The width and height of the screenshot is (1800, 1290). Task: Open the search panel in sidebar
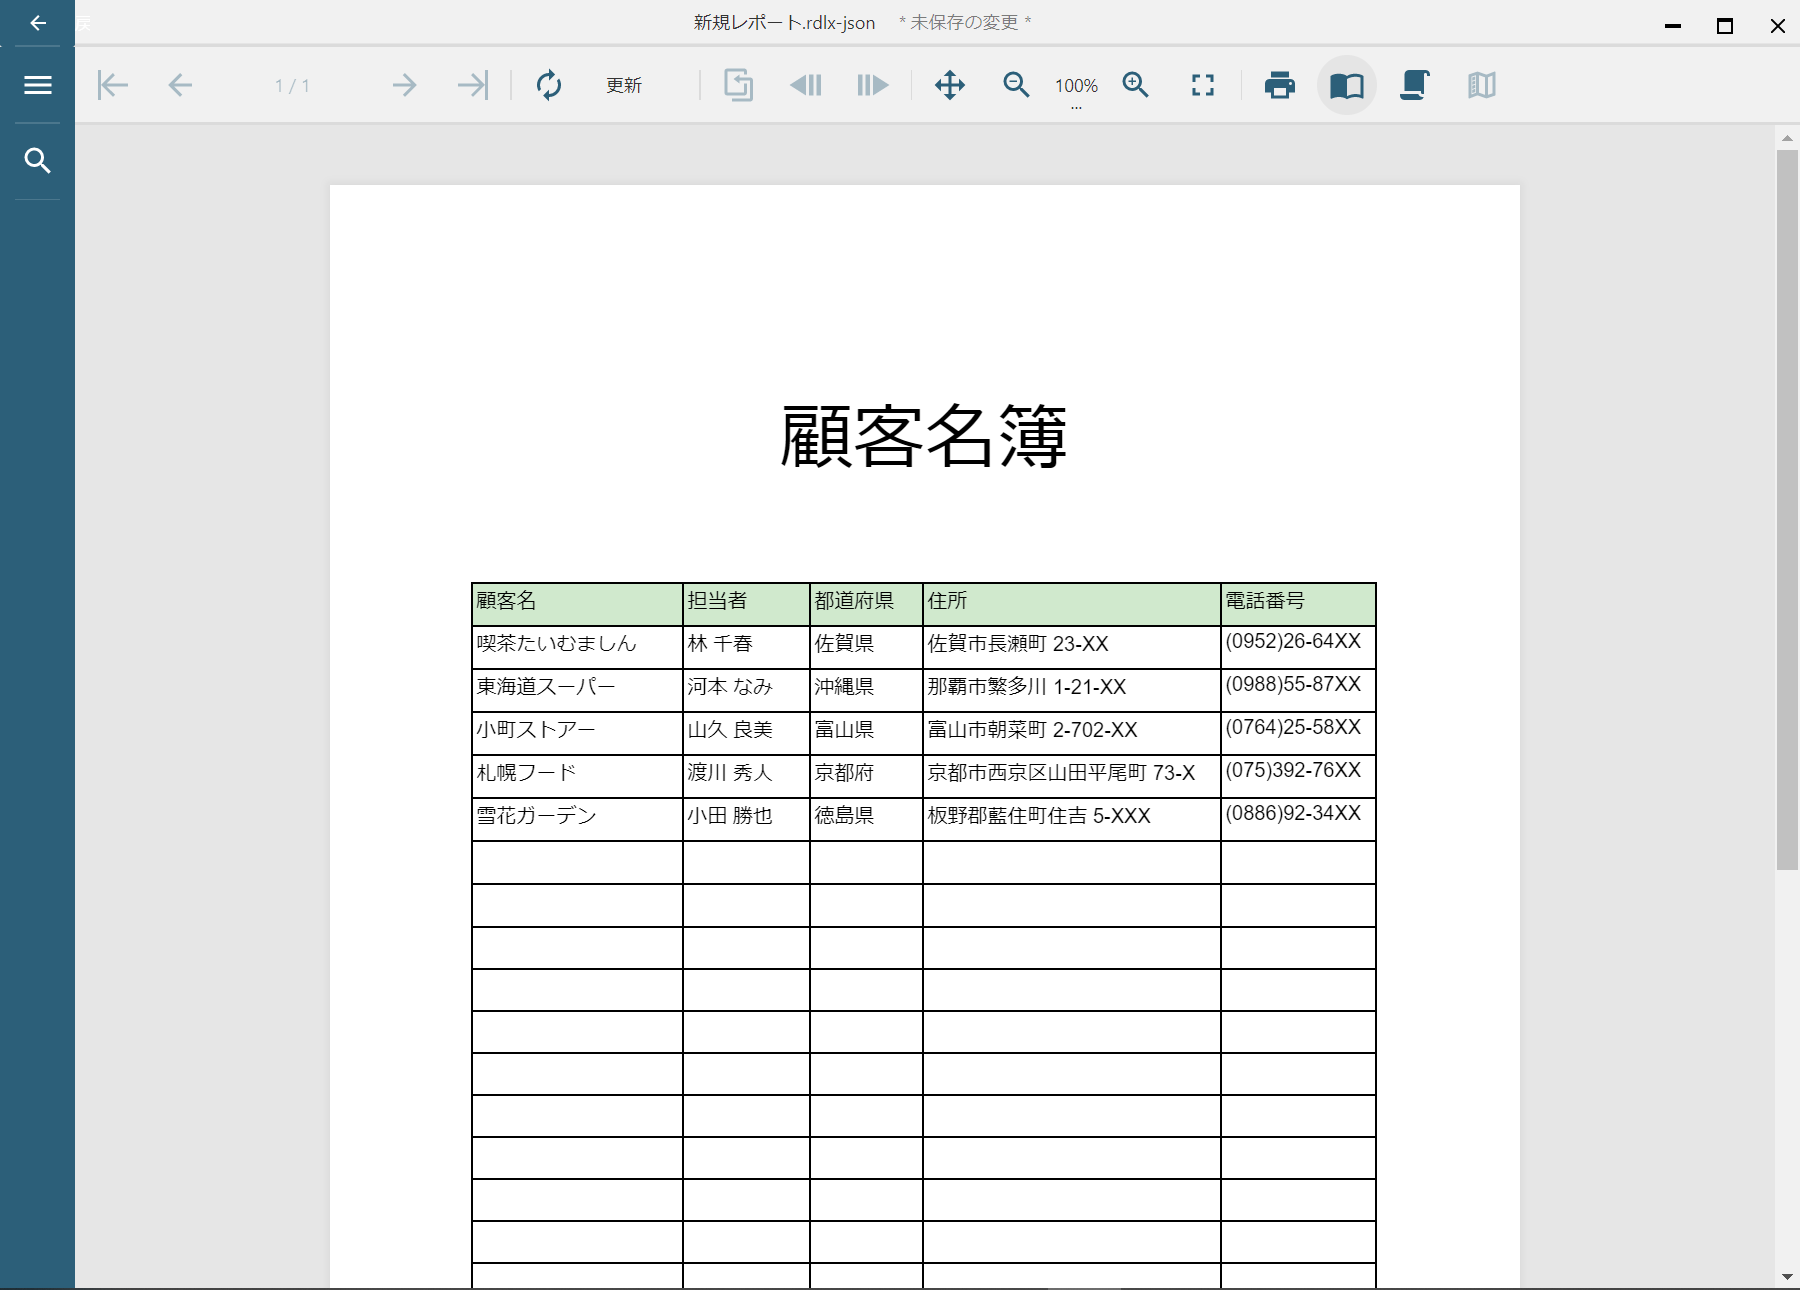point(38,161)
